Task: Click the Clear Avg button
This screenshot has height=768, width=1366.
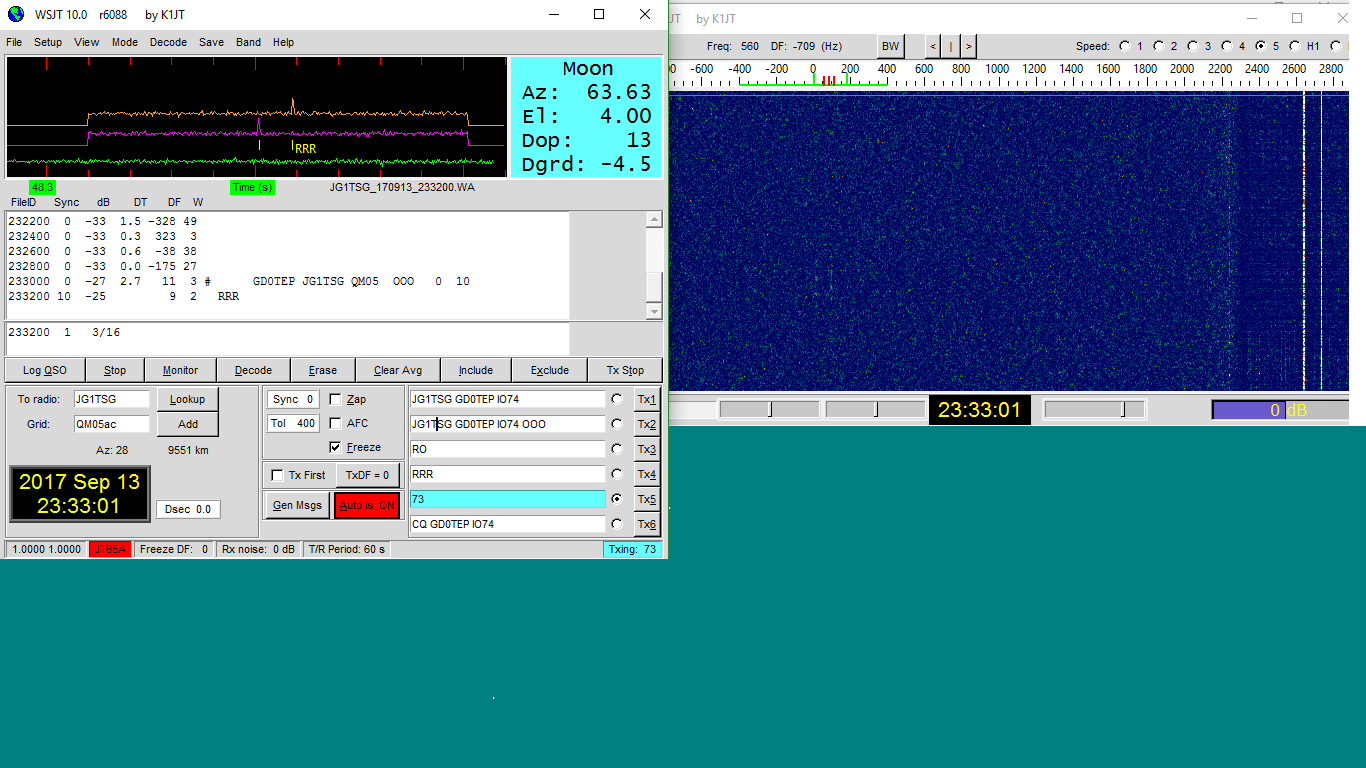Action: 398,370
